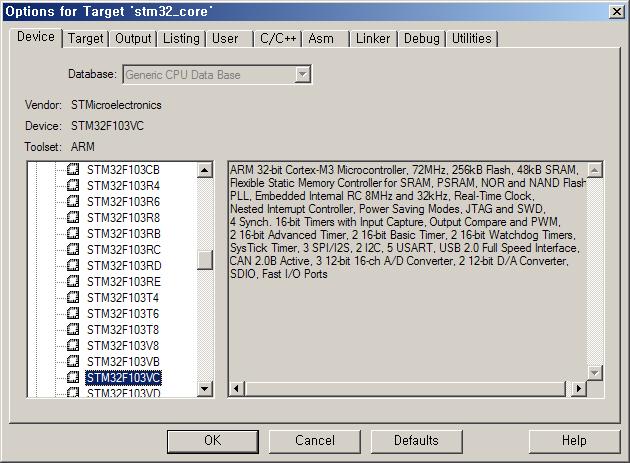Image resolution: width=630 pixels, height=463 pixels.
Task: Click the chip icon beside STM32F103VB
Action: tap(73, 361)
